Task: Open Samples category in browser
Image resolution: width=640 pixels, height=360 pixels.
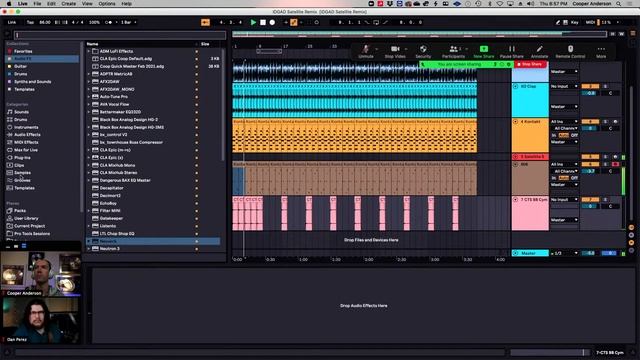Action: click(x=22, y=173)
